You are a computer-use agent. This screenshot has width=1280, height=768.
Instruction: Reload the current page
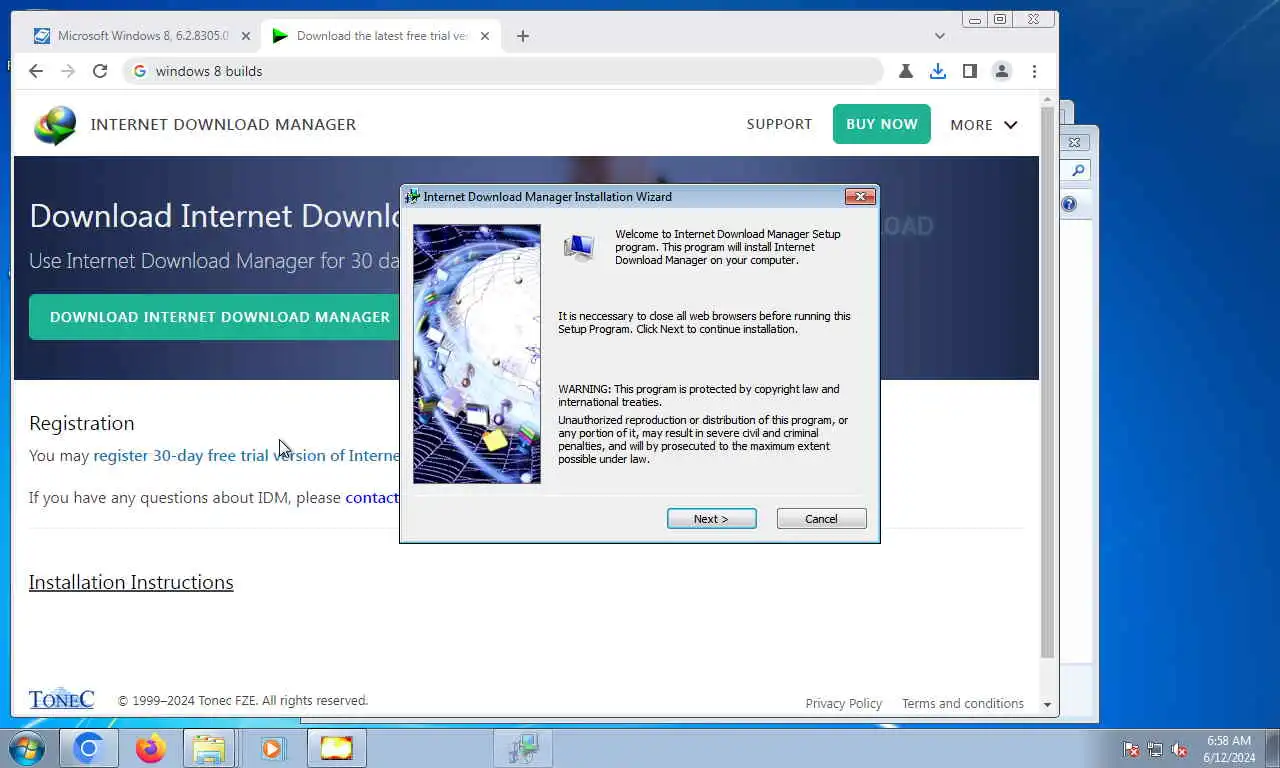(100, 71)
